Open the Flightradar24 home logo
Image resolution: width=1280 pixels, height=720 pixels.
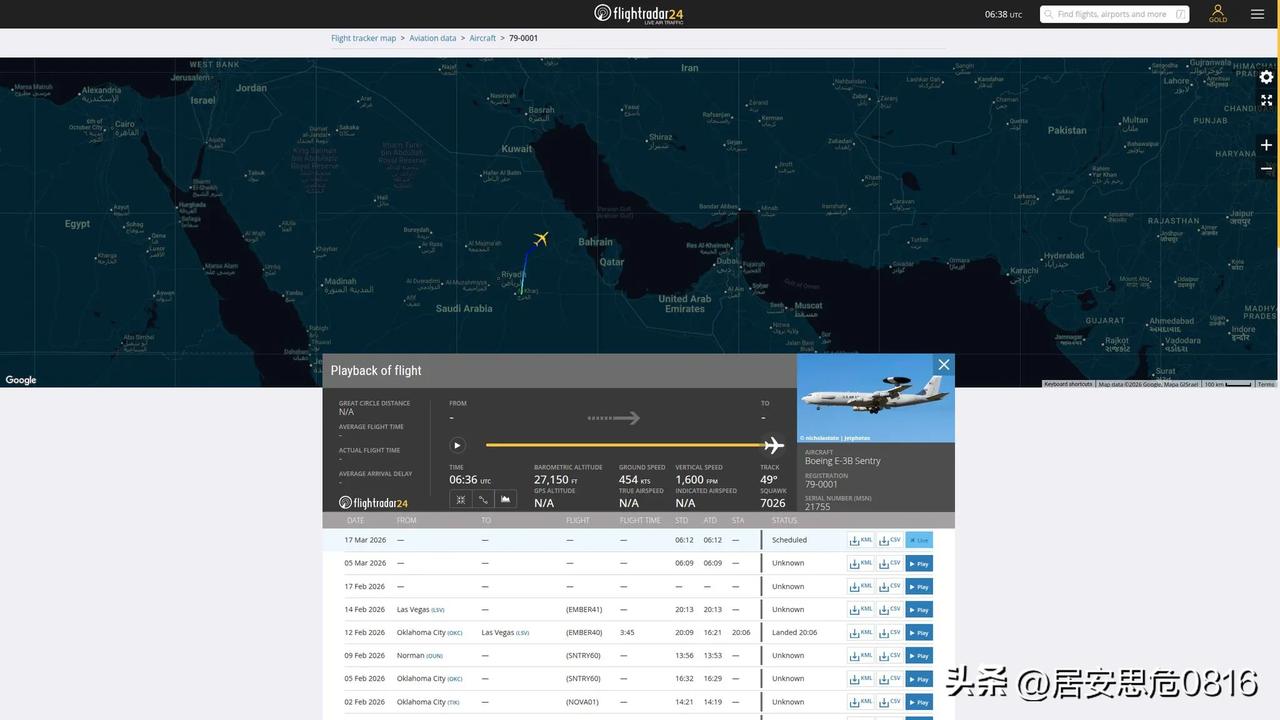[639, 14]
